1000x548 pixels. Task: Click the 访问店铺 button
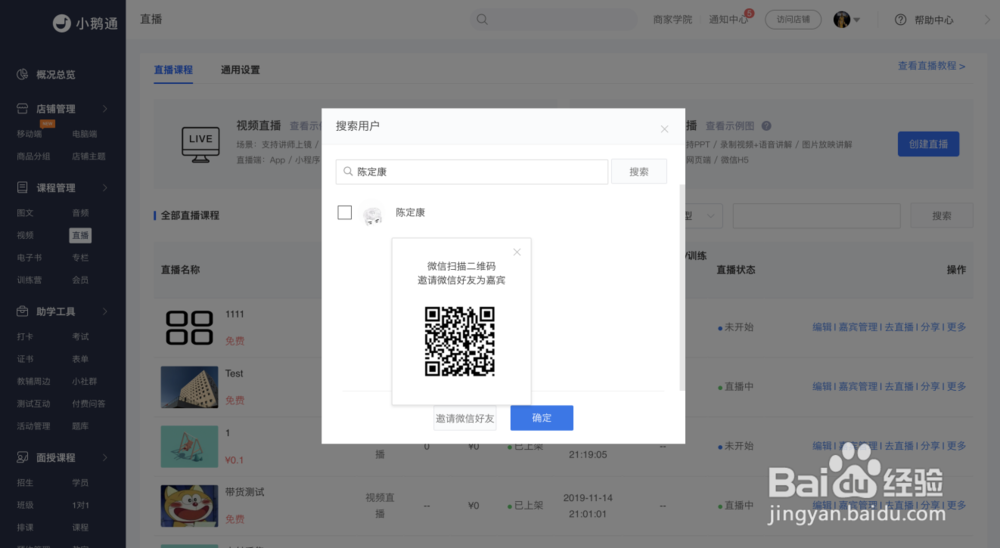tap(793, 20)
